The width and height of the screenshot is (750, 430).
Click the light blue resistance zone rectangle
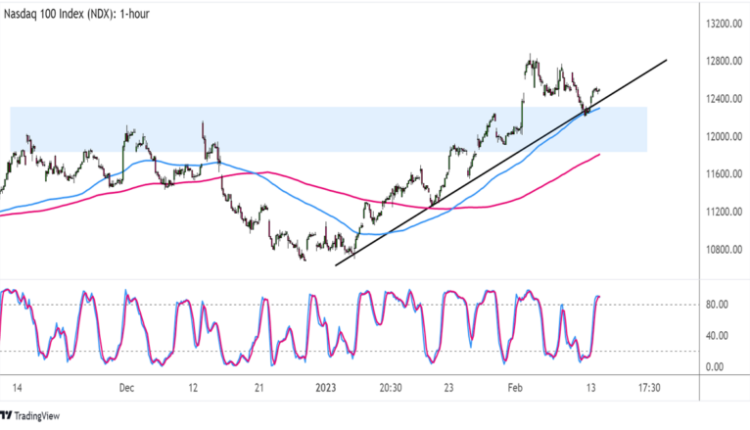click(x=300, y=128)
